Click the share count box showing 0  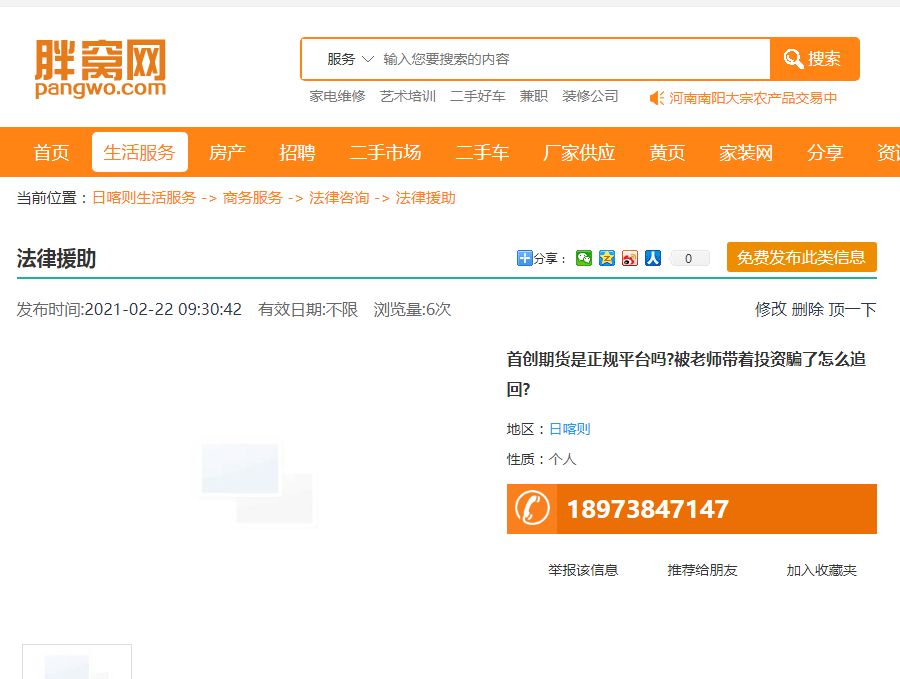point(689,258)
